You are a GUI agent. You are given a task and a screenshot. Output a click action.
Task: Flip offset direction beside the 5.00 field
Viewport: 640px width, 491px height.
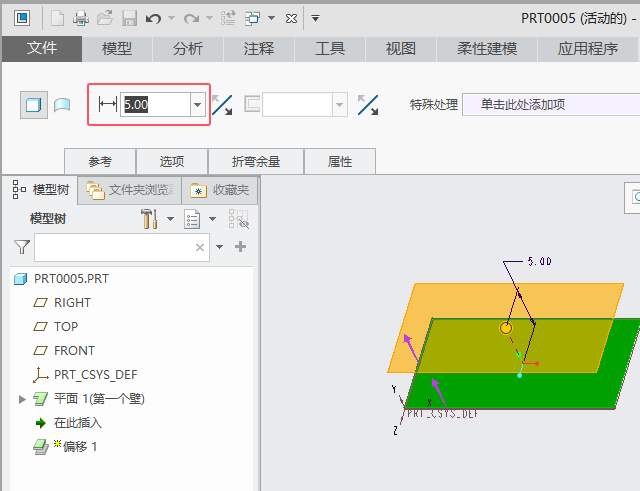[222, 105]
